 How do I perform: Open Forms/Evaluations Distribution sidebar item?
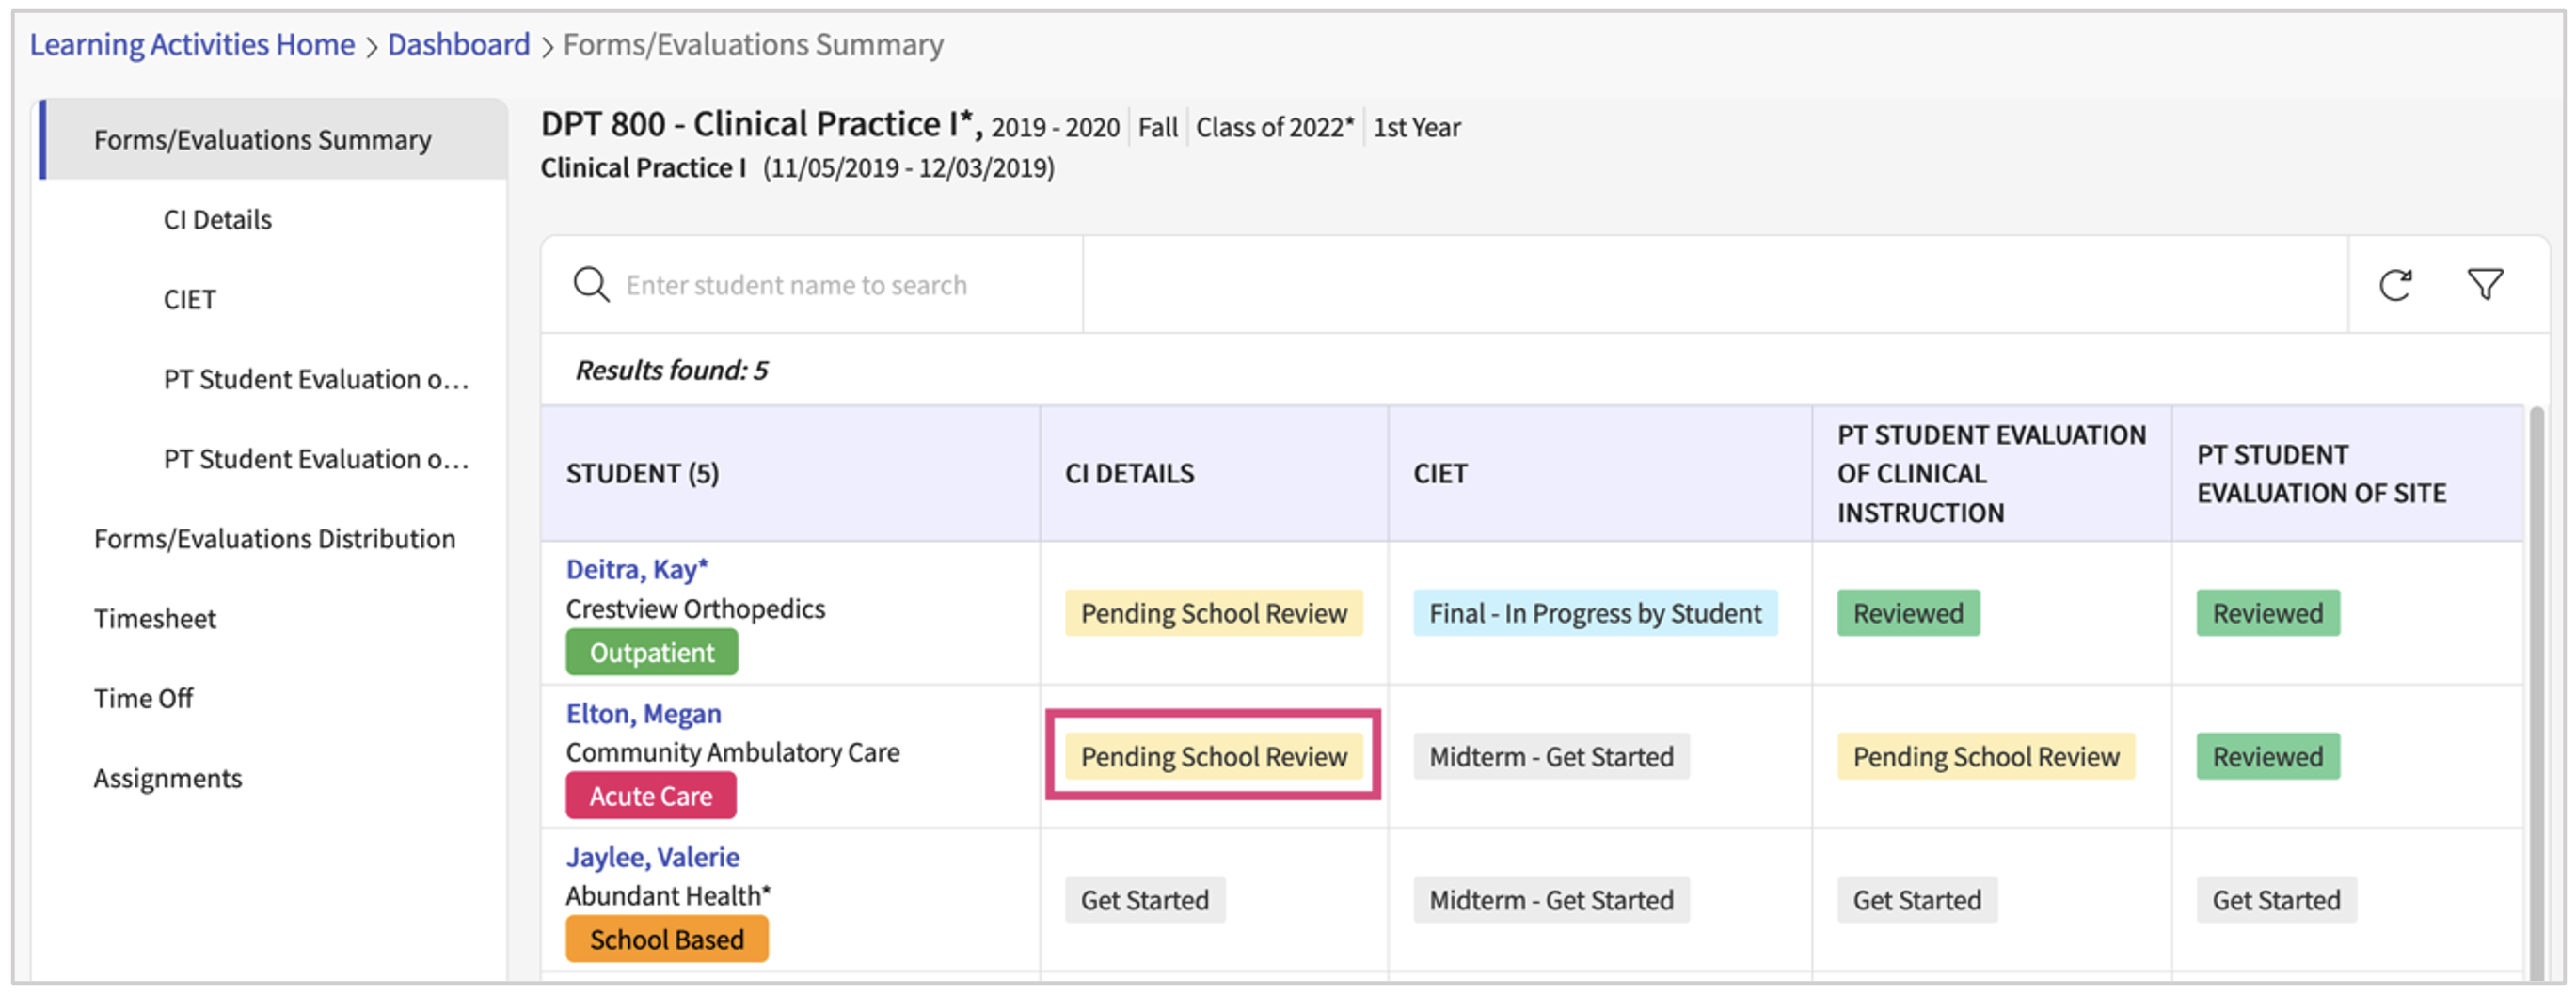tap(274, 539)
